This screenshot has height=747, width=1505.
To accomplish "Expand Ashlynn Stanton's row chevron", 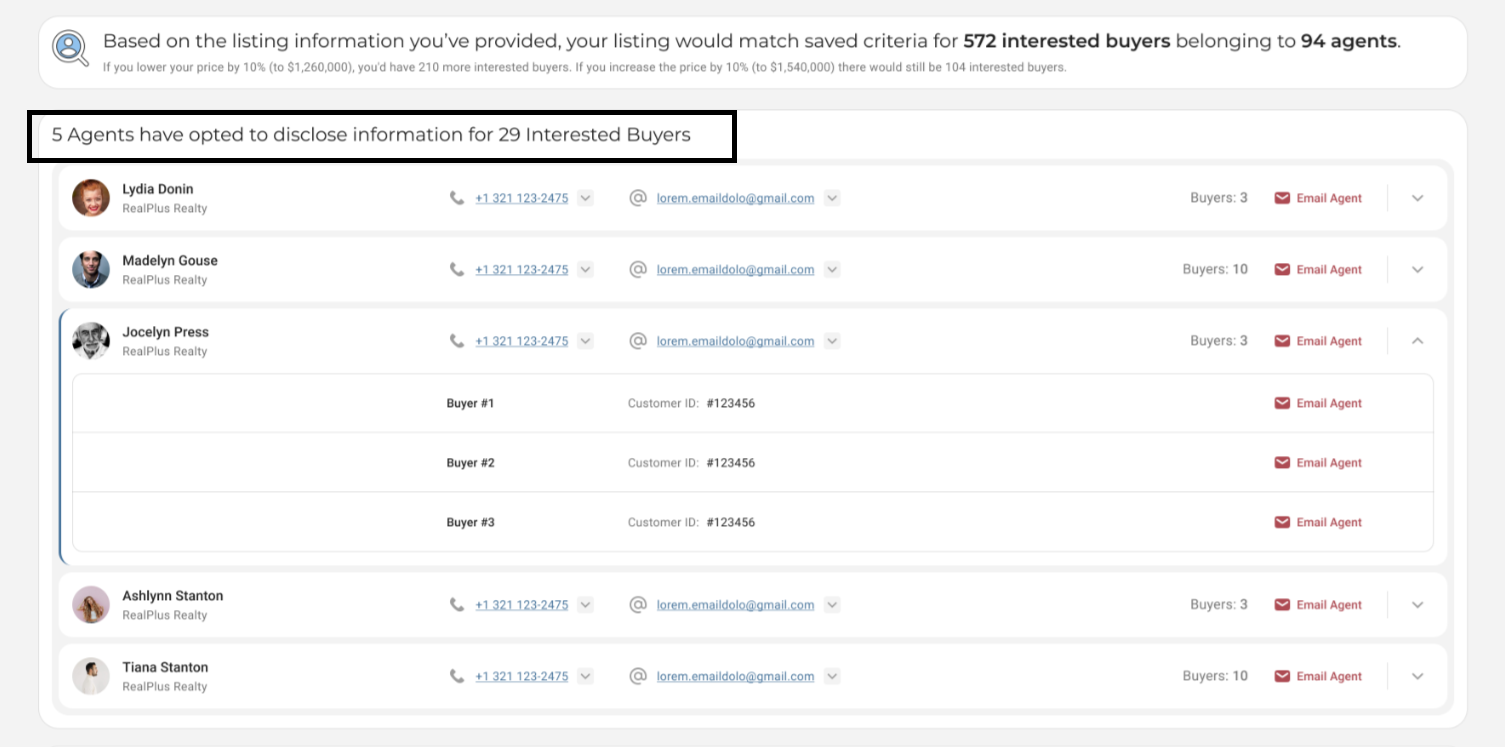I will coord(1417,604).
